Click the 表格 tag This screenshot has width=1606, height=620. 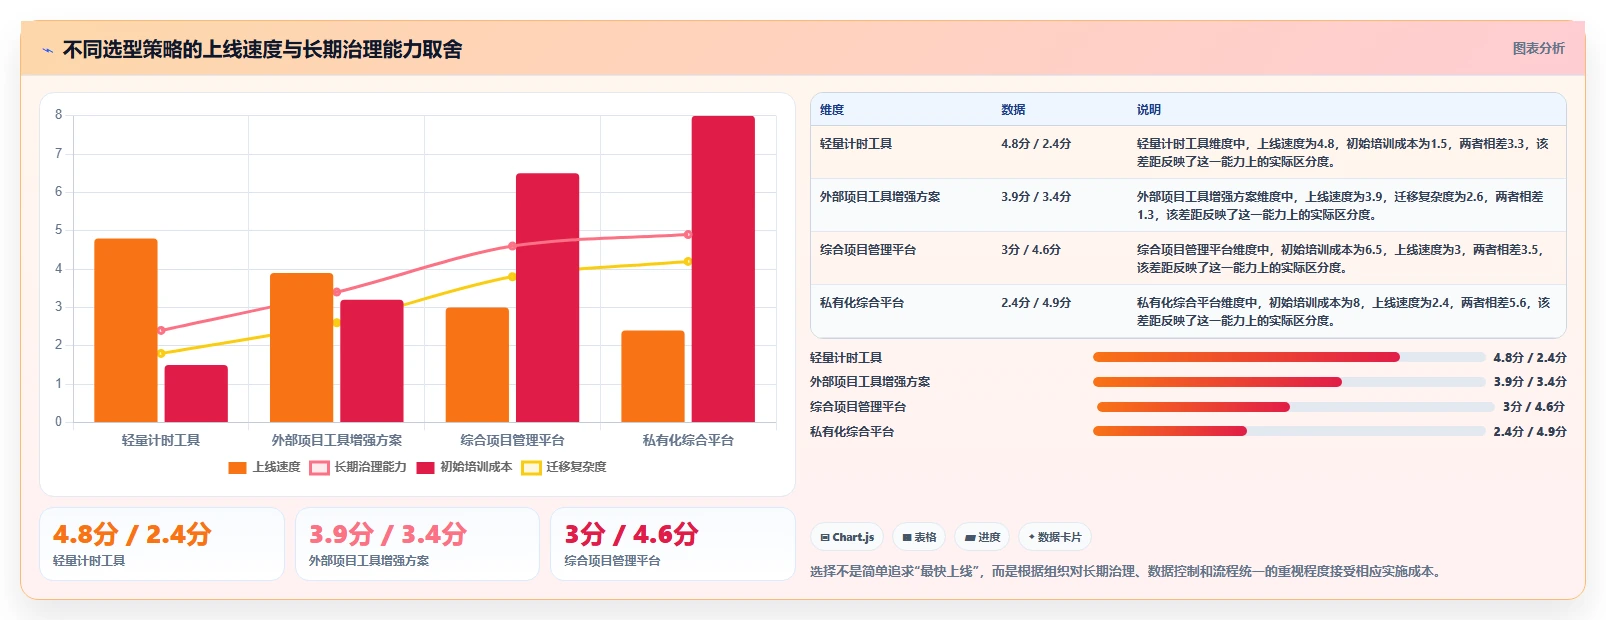(x=919, y=537)
